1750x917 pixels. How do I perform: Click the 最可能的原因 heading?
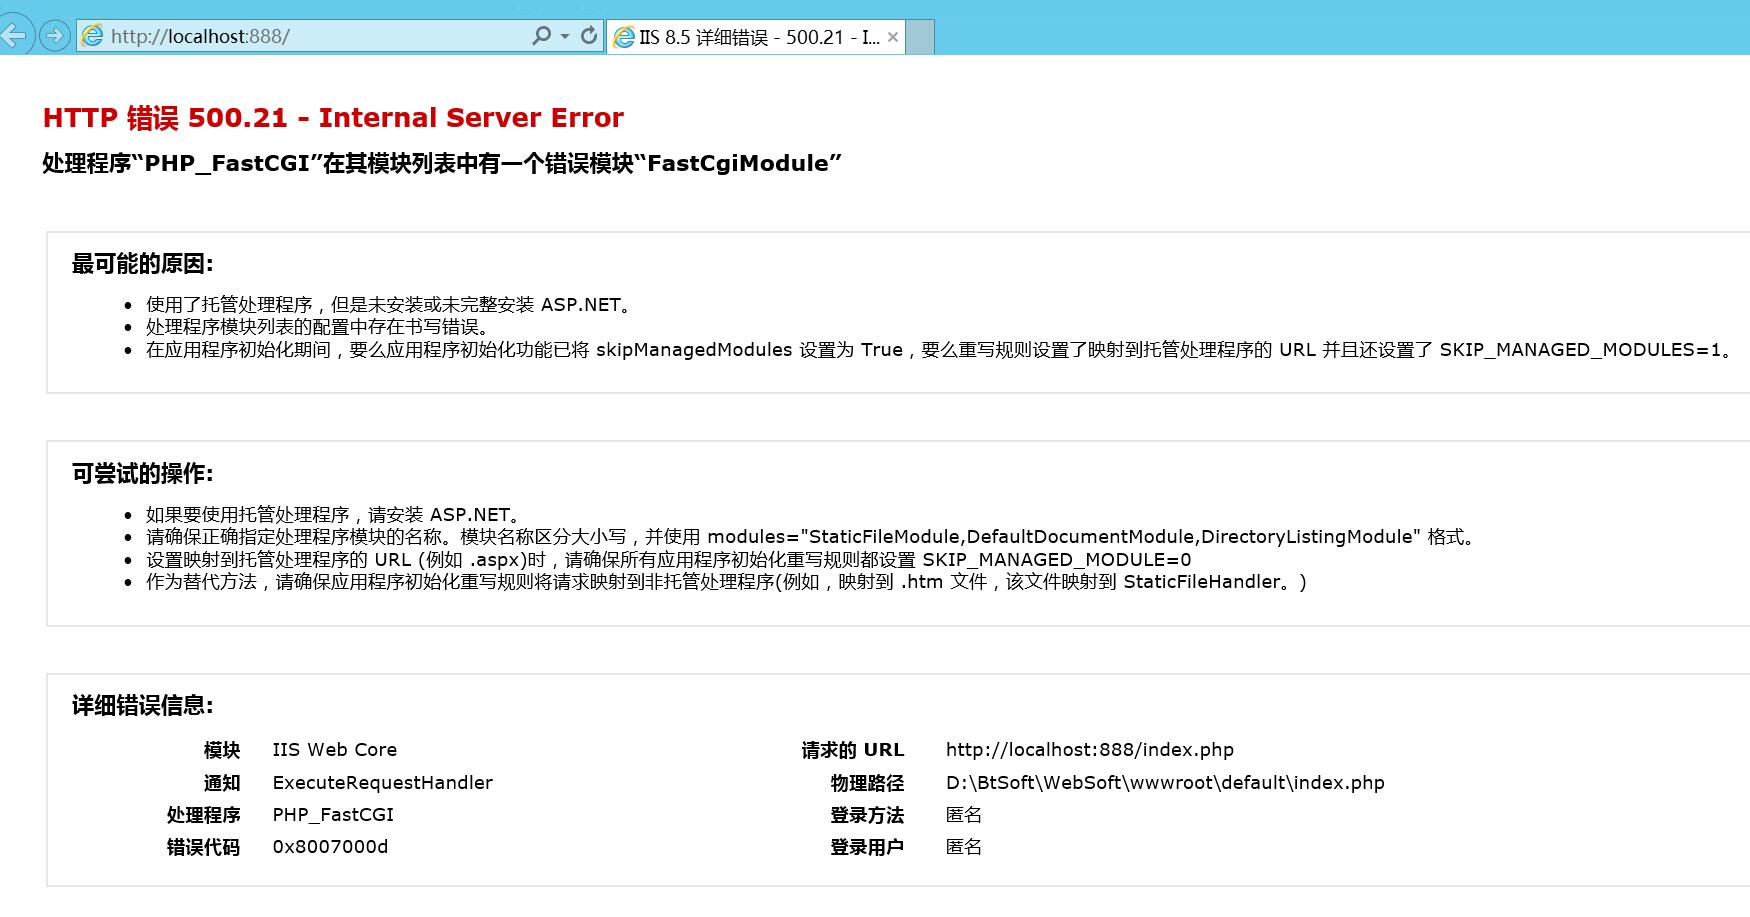click(142, 264)
